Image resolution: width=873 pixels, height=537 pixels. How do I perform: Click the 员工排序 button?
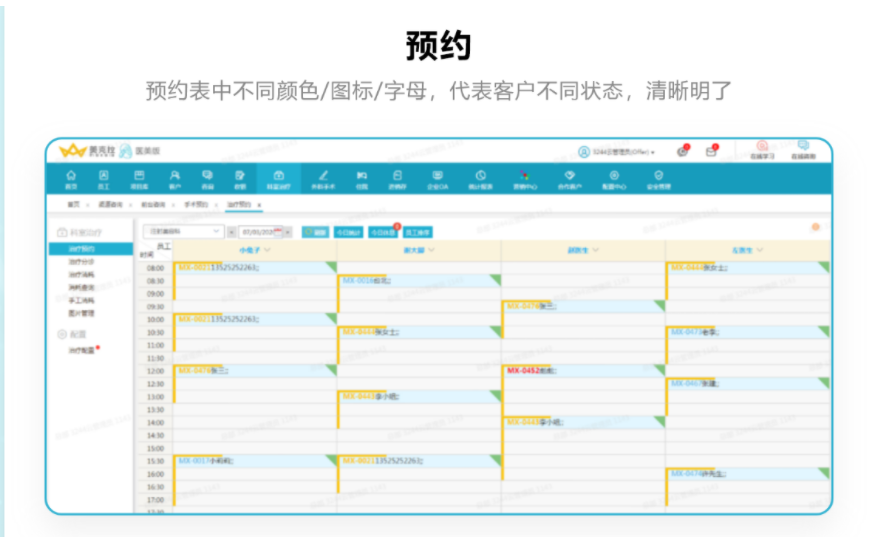click(x=418, y=232)
